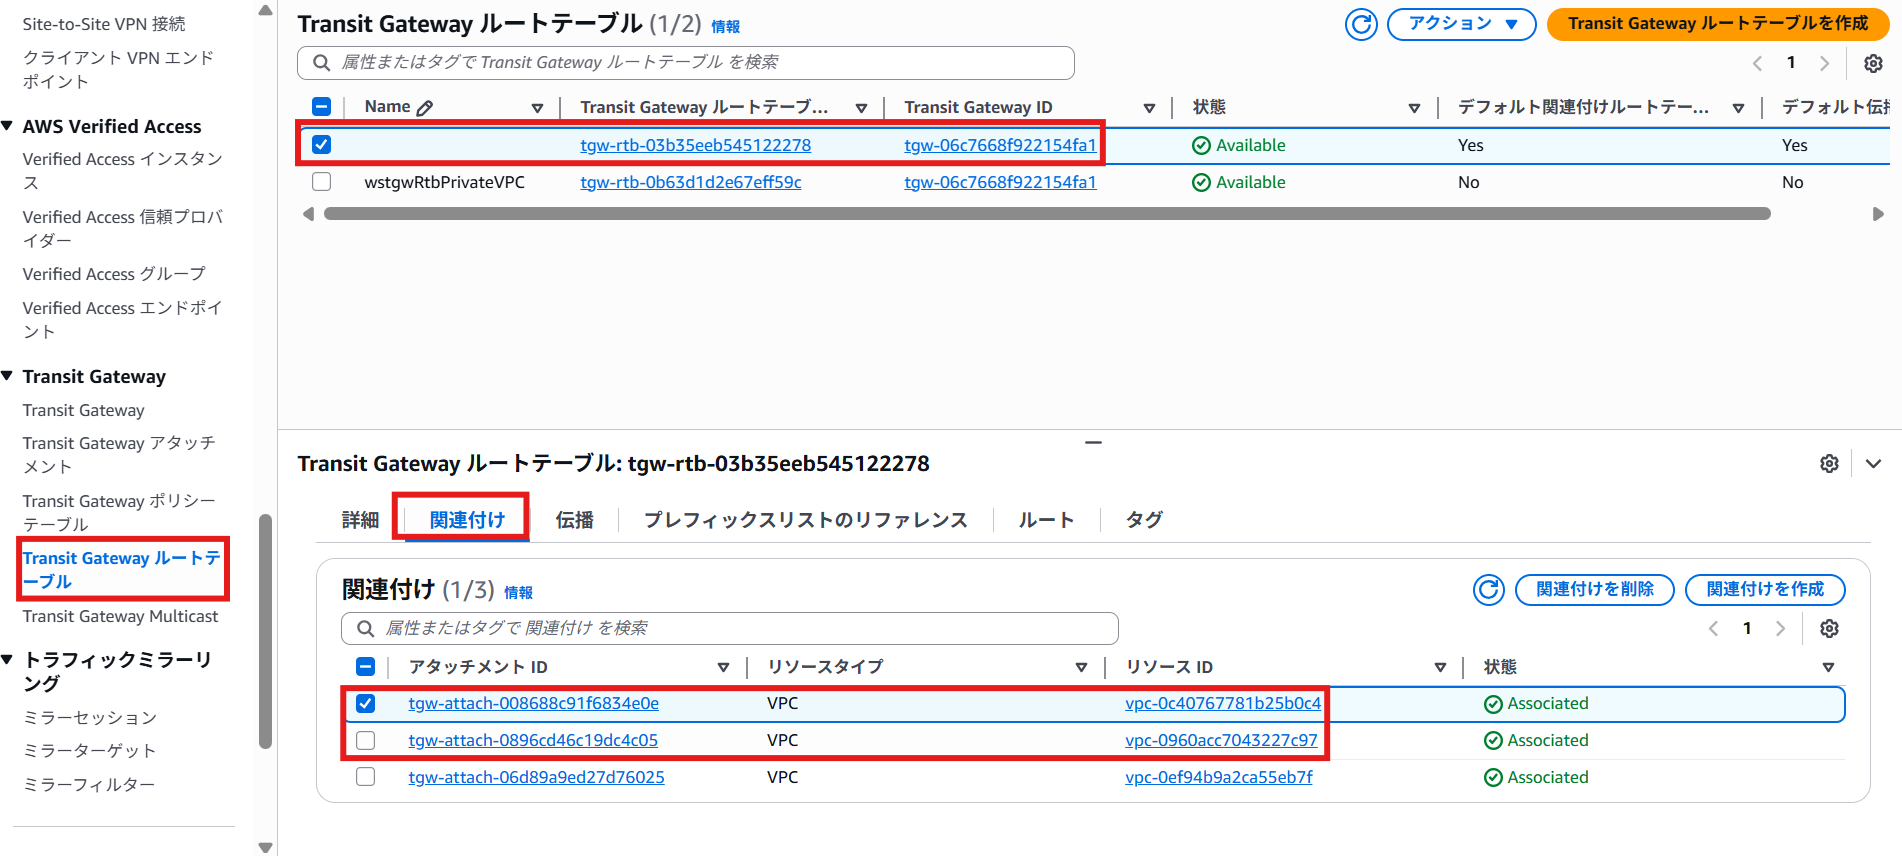
Task: Select the wstgwRtbPrivateVPC route table checkbox
Action: pos(322,182)
